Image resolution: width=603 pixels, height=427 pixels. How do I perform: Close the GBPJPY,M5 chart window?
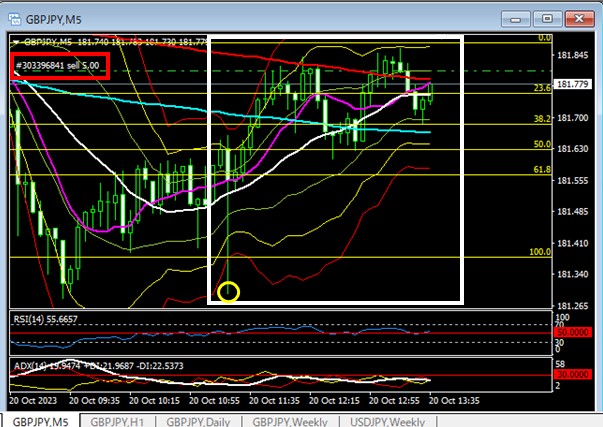tap(578, 16)
